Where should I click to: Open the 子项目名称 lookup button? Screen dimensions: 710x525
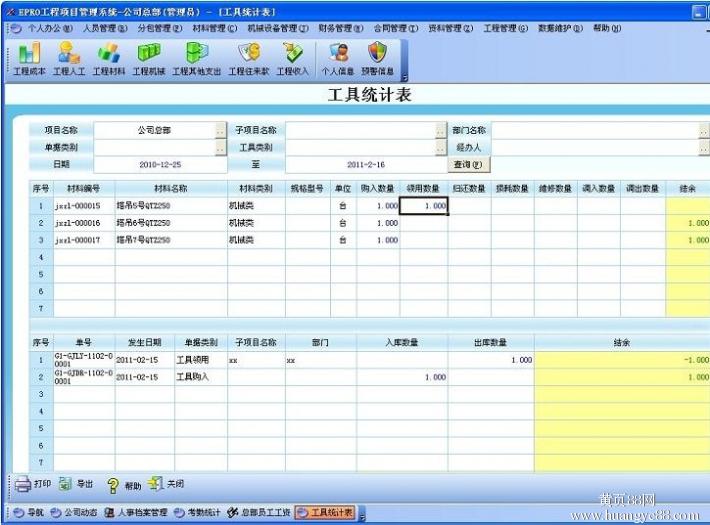pos(441,131)
